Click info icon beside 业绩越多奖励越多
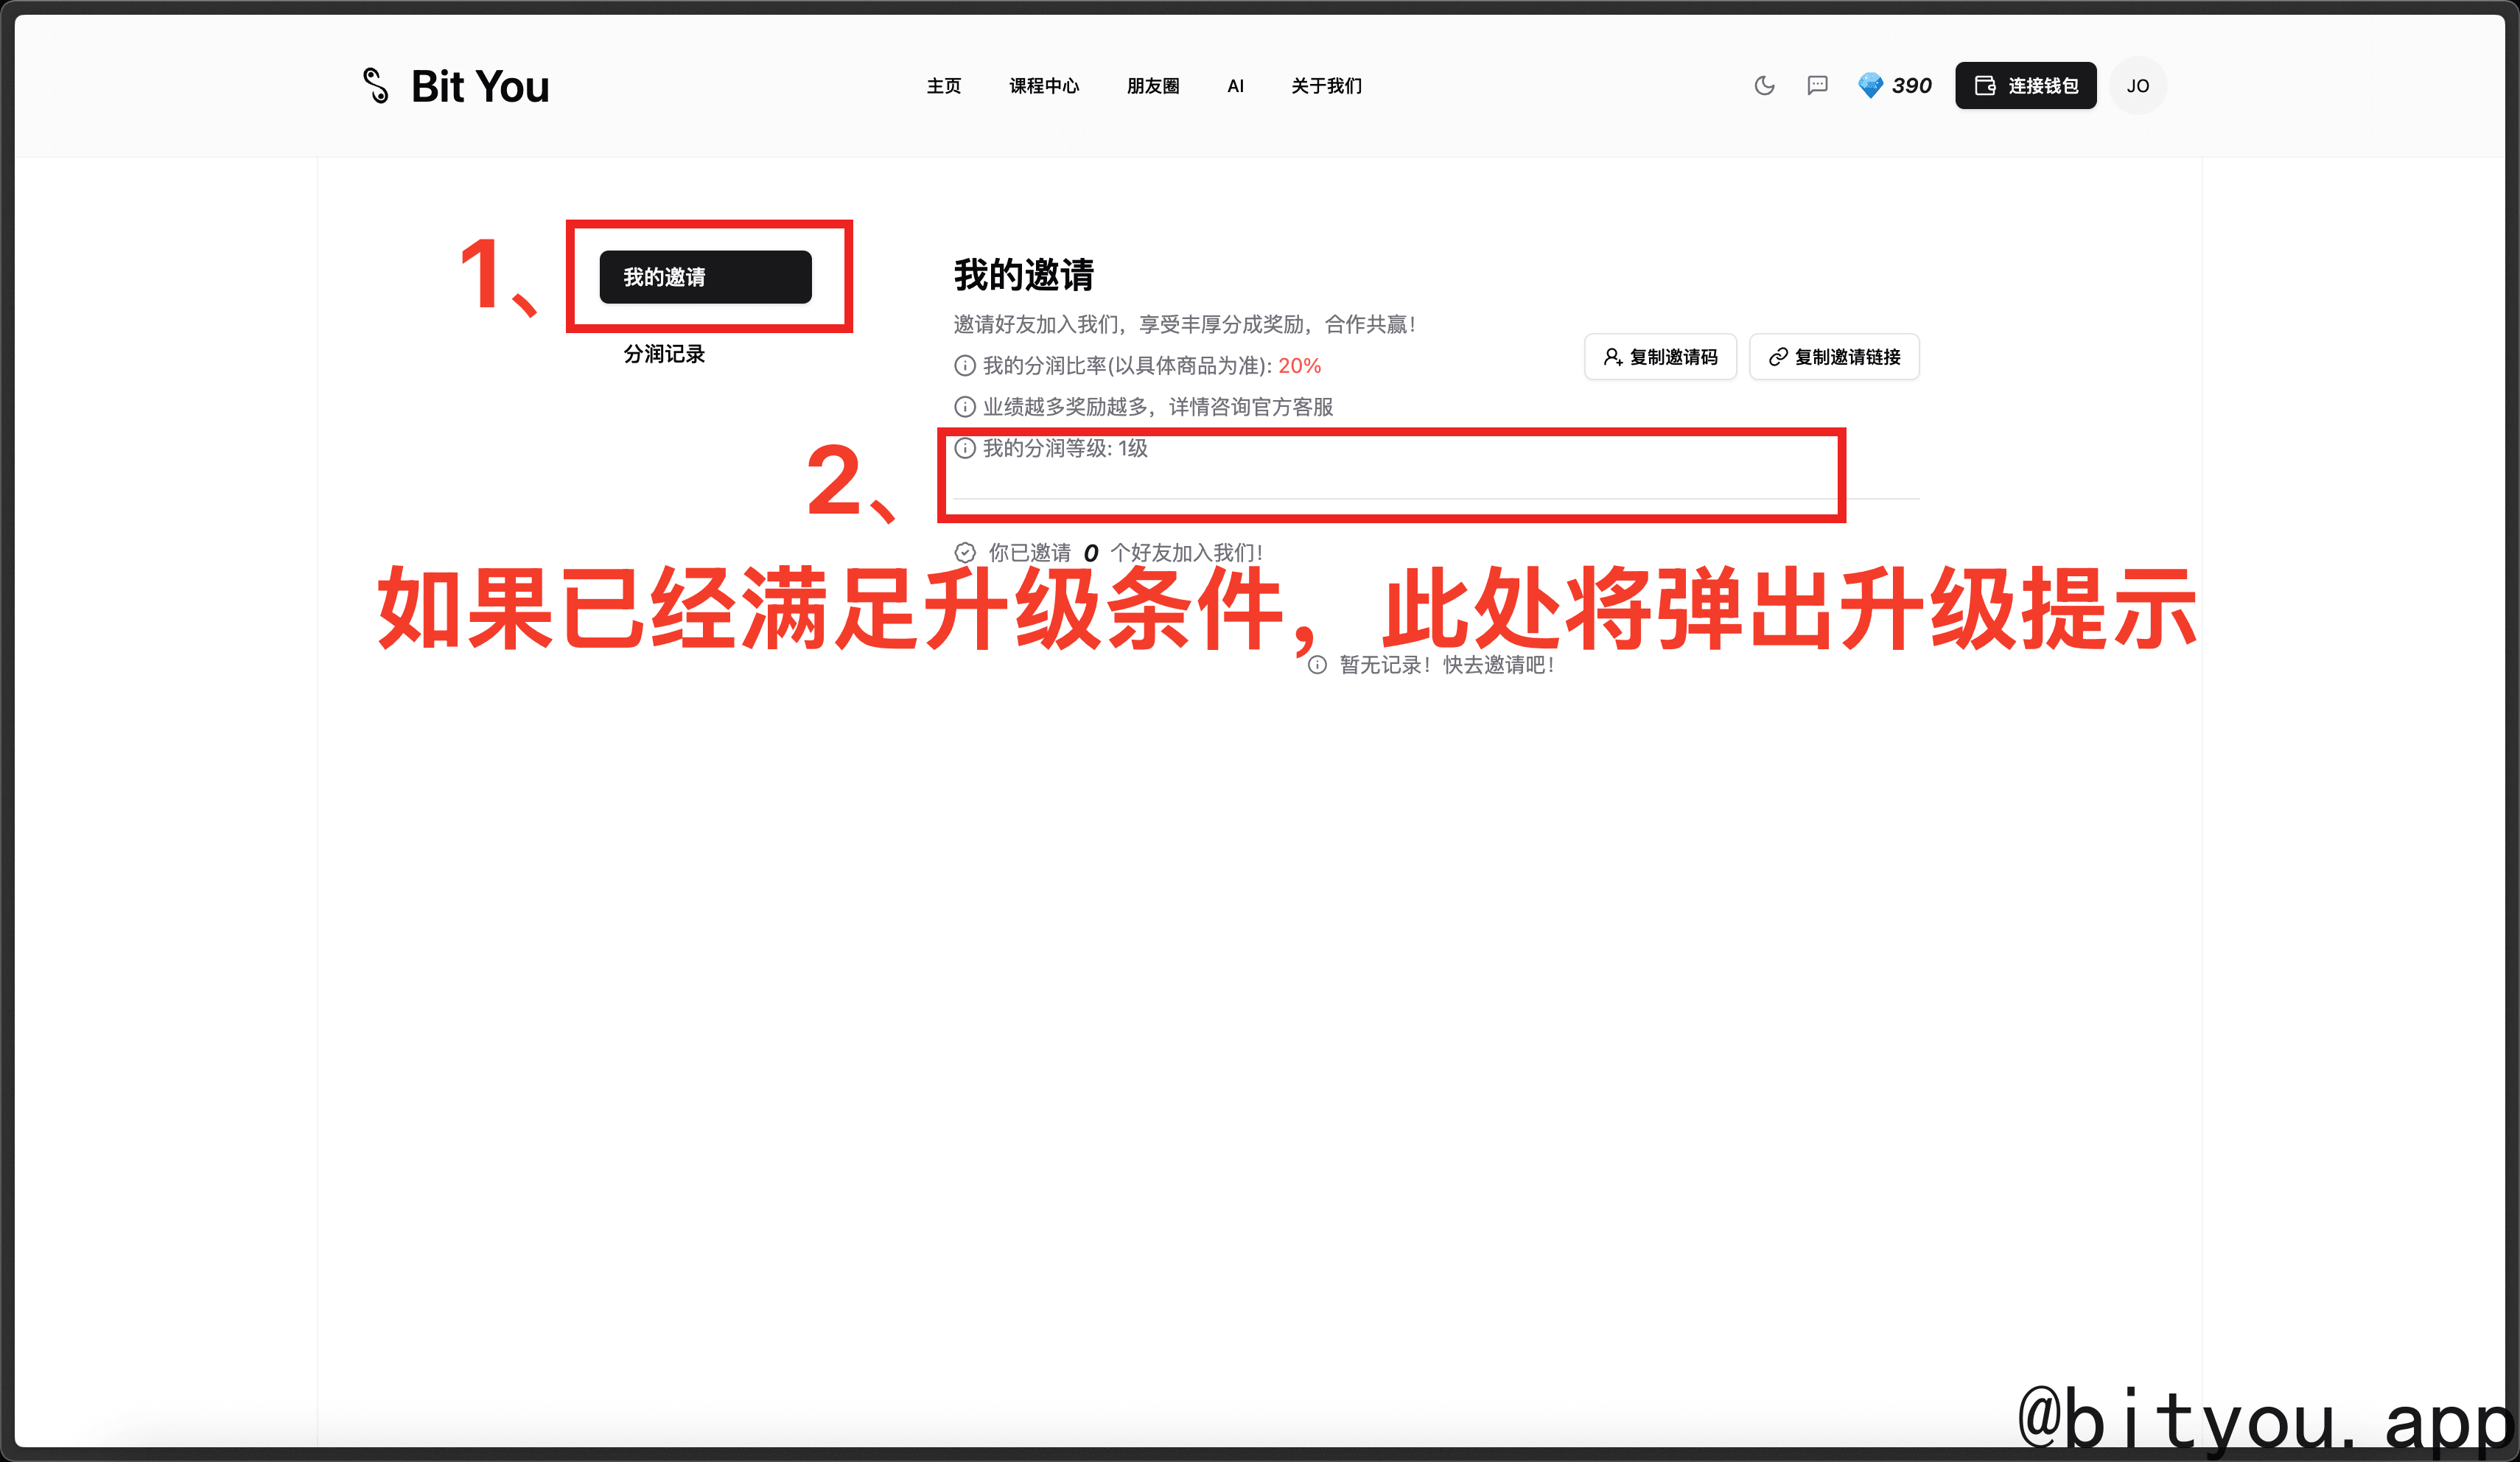The image size is (2520, 1462). (964, 407)
